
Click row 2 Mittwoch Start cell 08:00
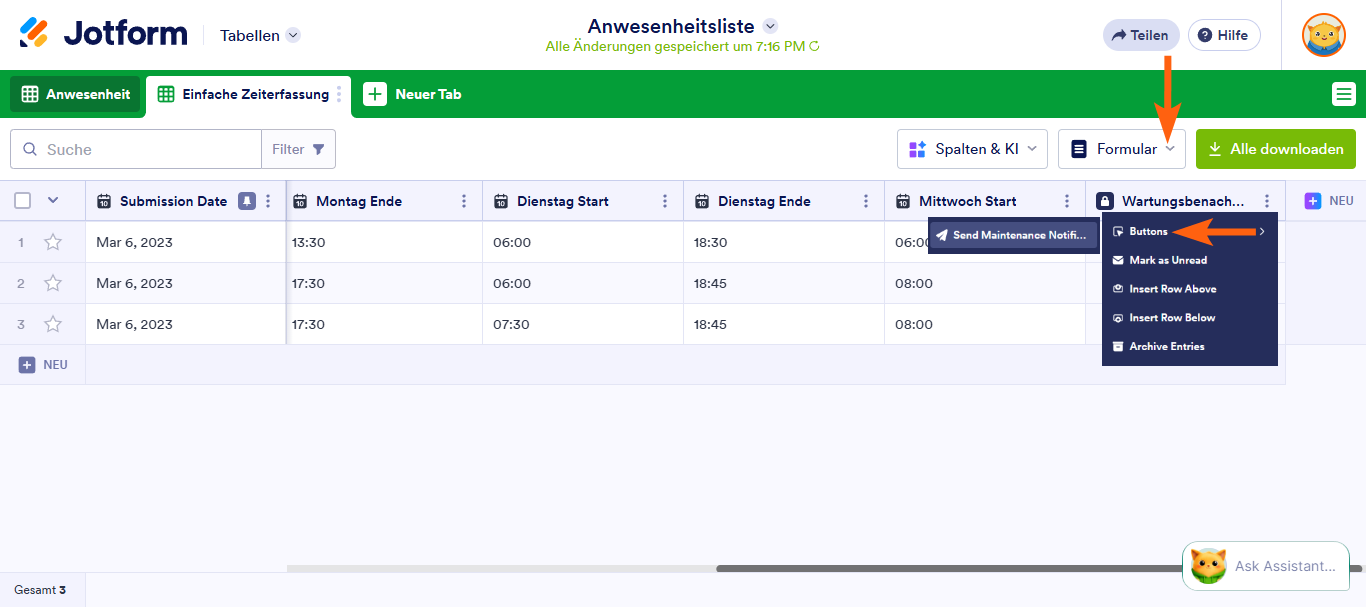click(985, 283)
